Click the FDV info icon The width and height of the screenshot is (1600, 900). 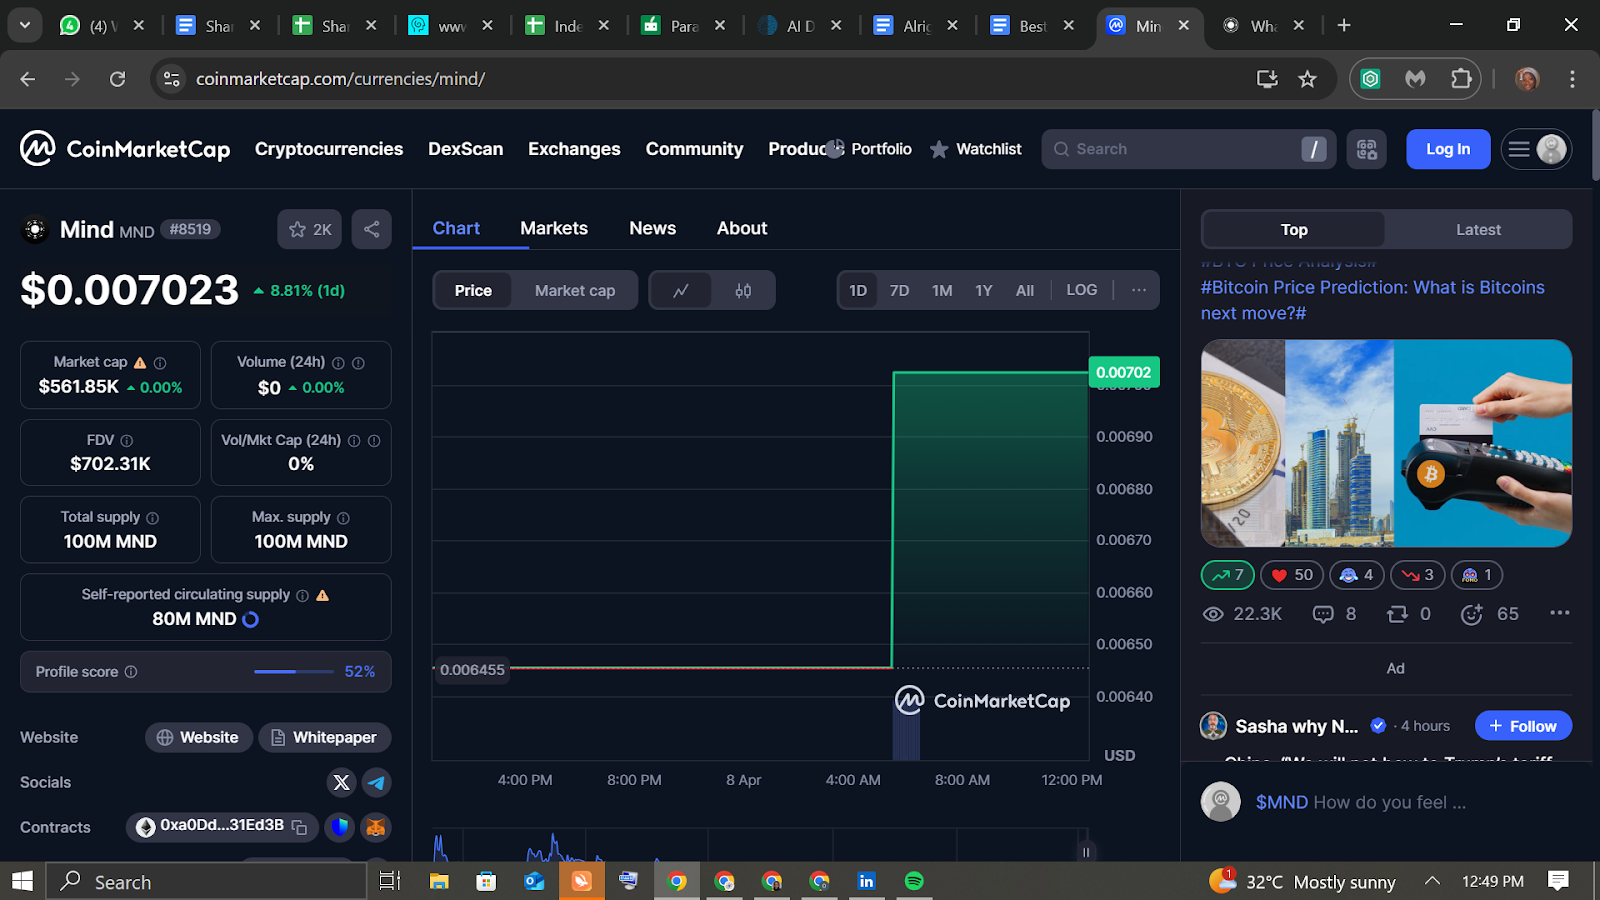pos(127,440)
